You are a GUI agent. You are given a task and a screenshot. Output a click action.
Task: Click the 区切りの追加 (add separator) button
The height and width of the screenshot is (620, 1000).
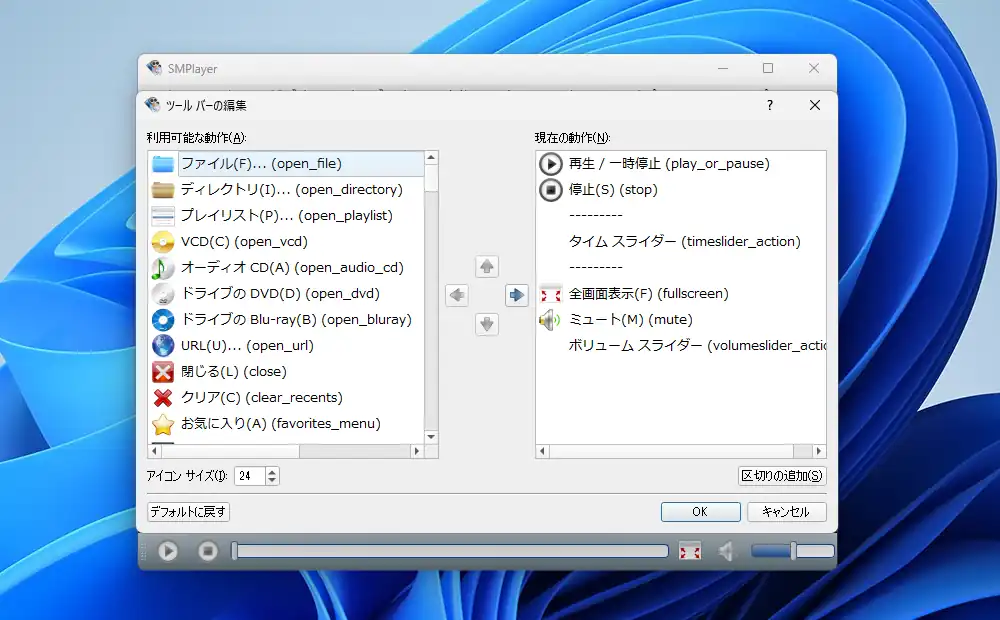780,476
